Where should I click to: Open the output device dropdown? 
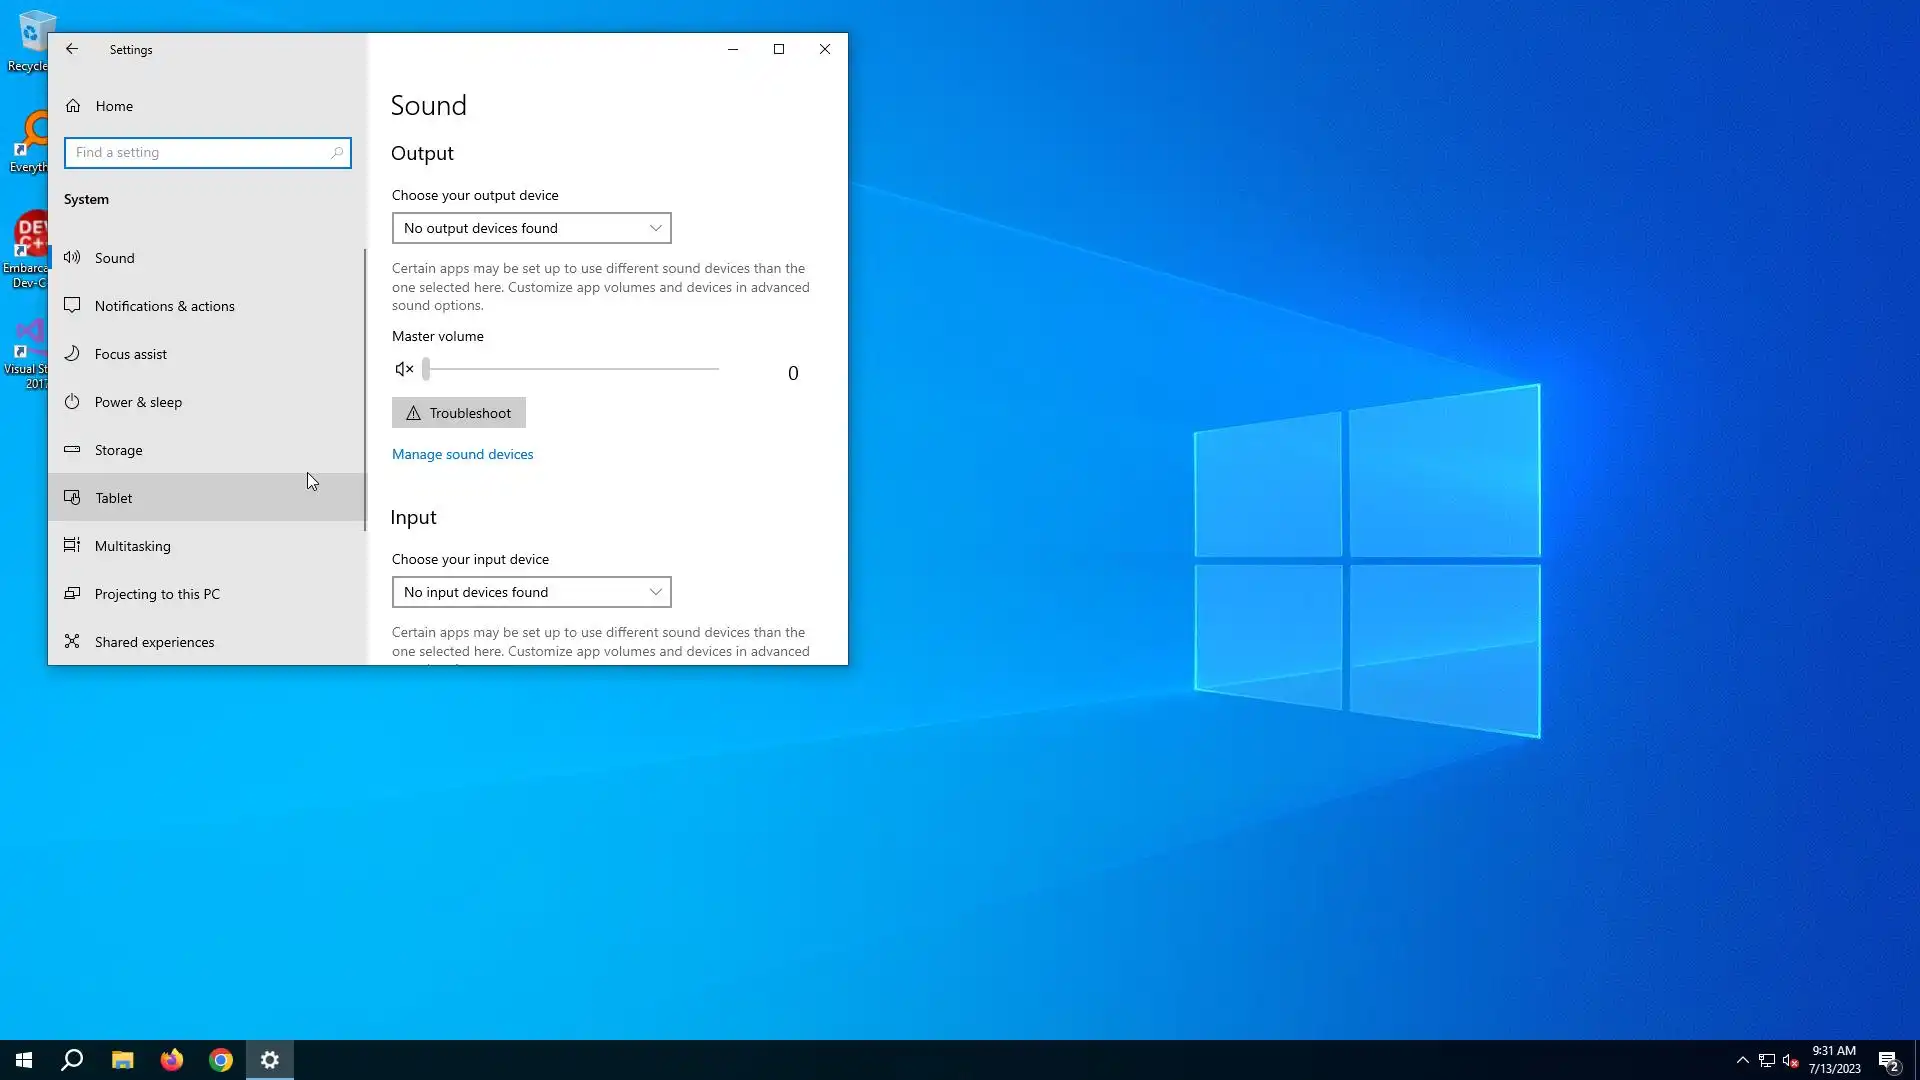531,228
